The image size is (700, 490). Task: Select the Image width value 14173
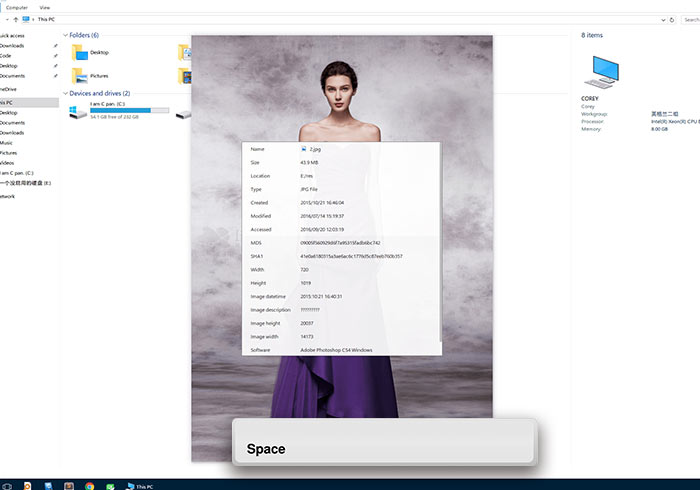tap(307, 337)
